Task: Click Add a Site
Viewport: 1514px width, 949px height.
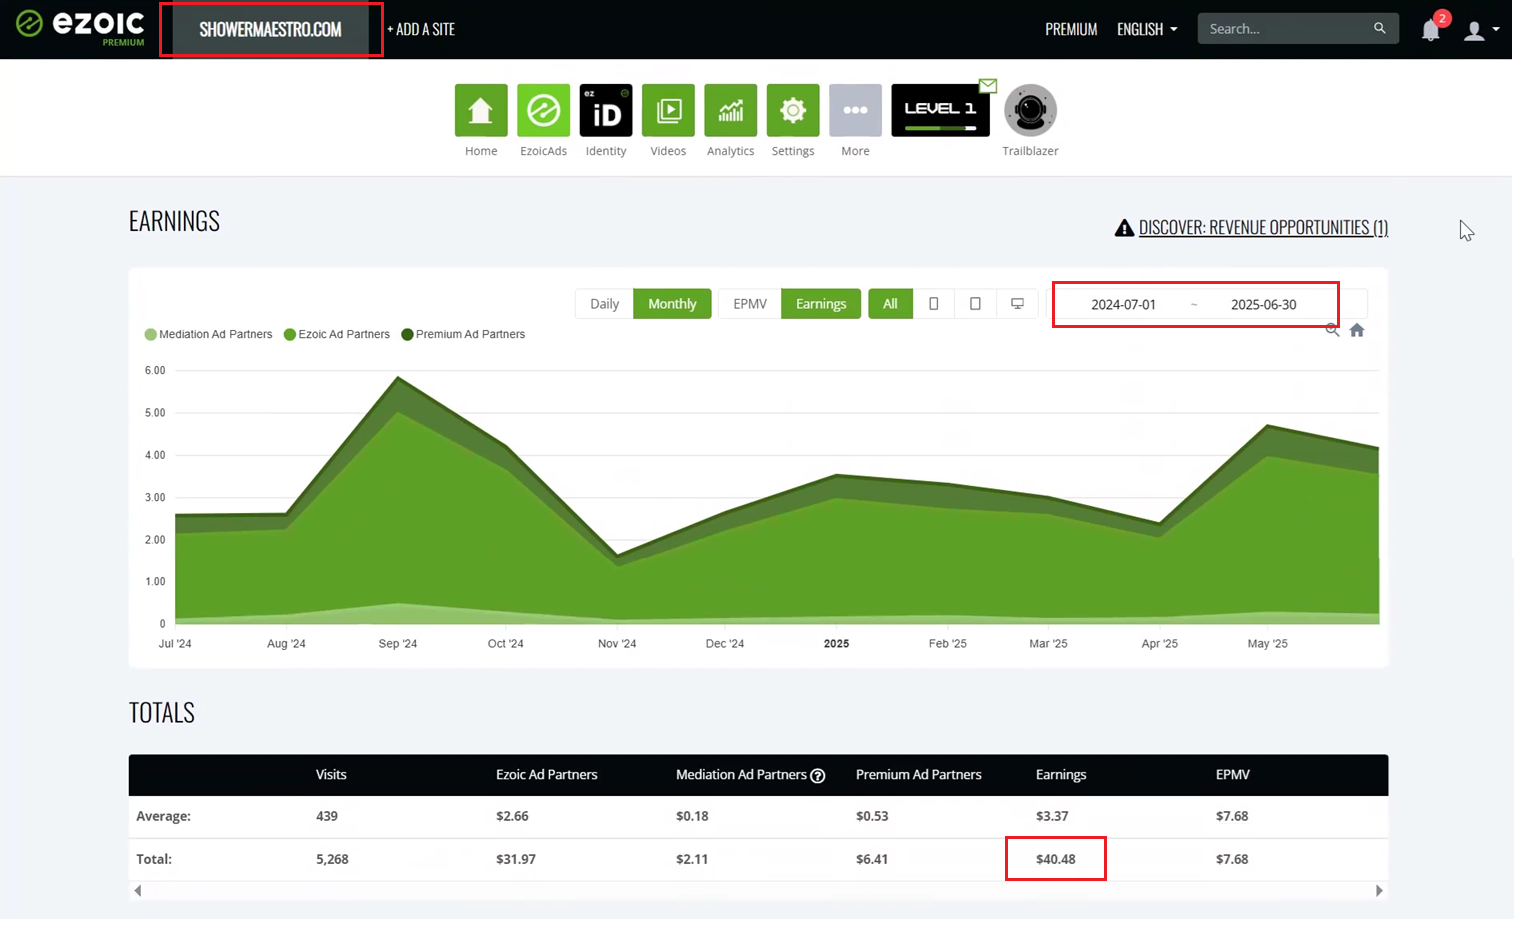Action: [x=421, y=29]
